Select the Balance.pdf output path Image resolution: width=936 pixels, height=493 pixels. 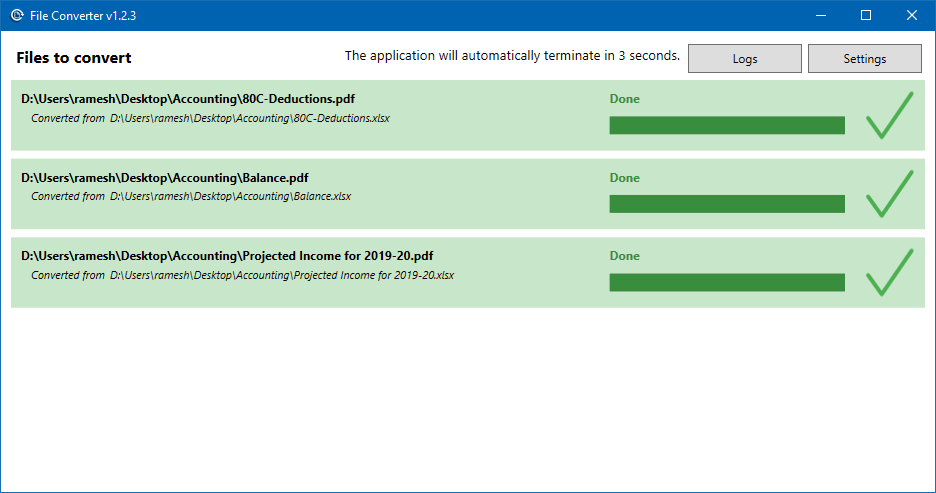click(x=165, y=178)
